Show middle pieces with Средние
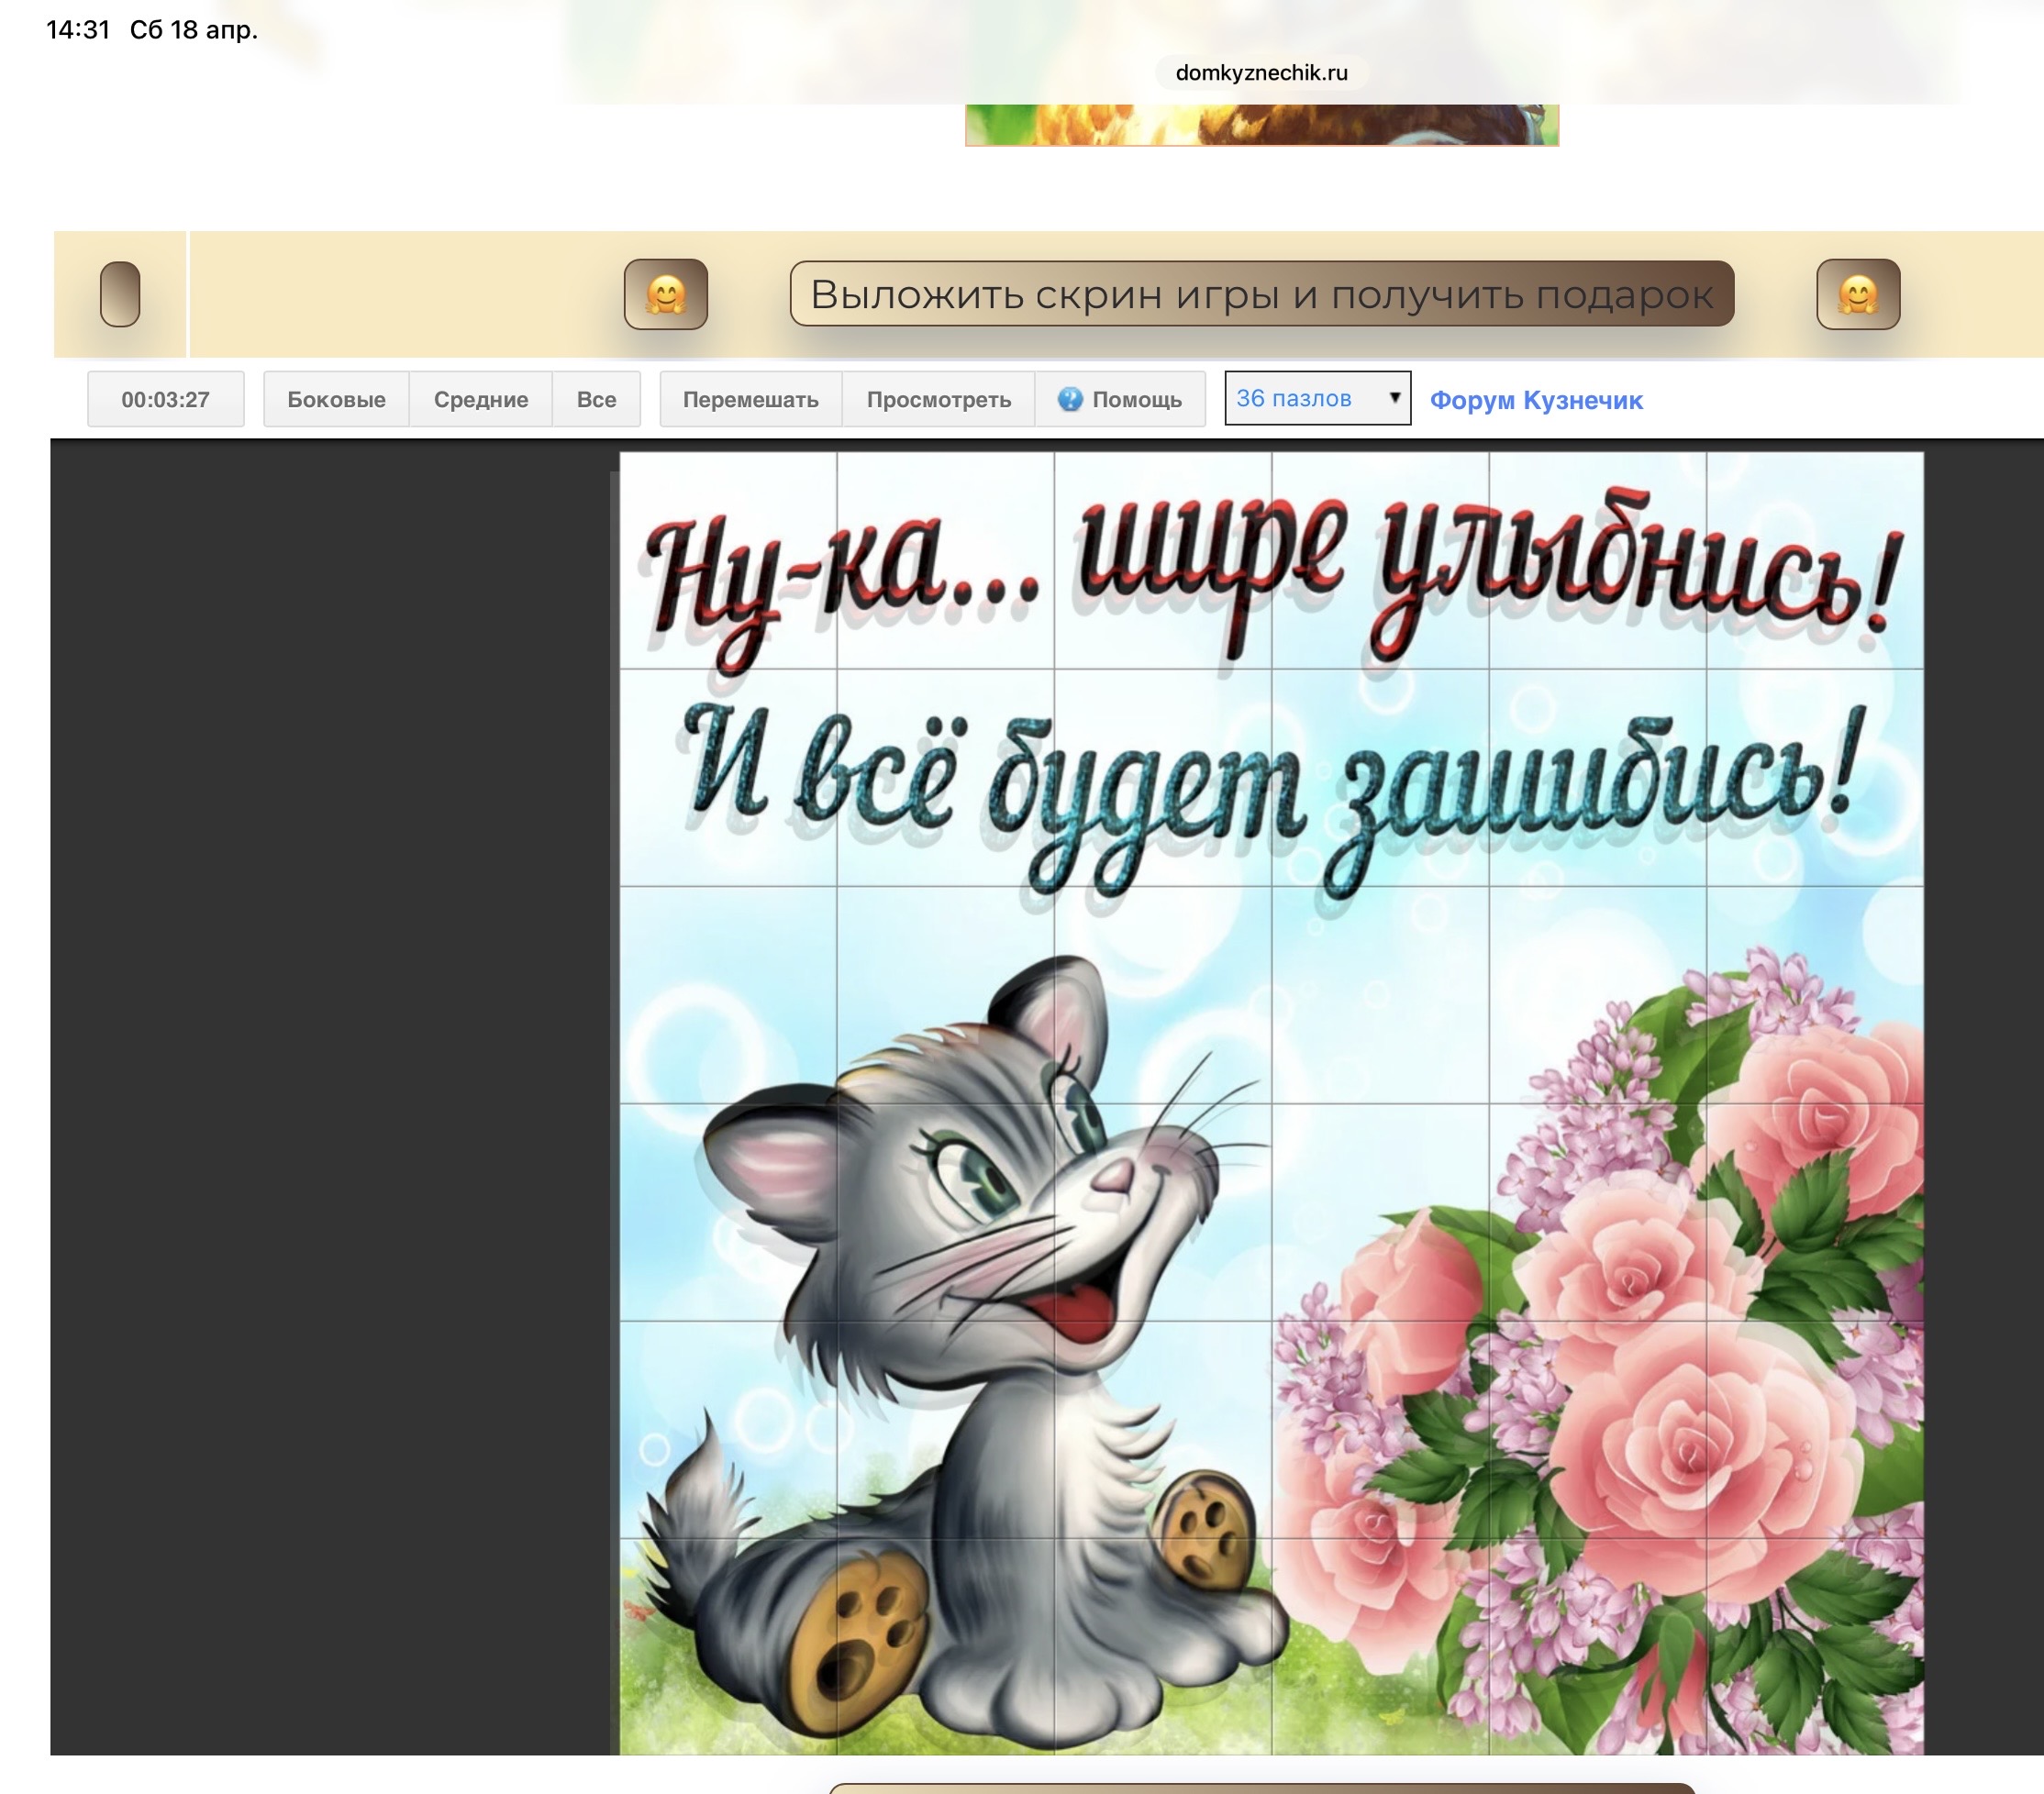 pos(481,399)
